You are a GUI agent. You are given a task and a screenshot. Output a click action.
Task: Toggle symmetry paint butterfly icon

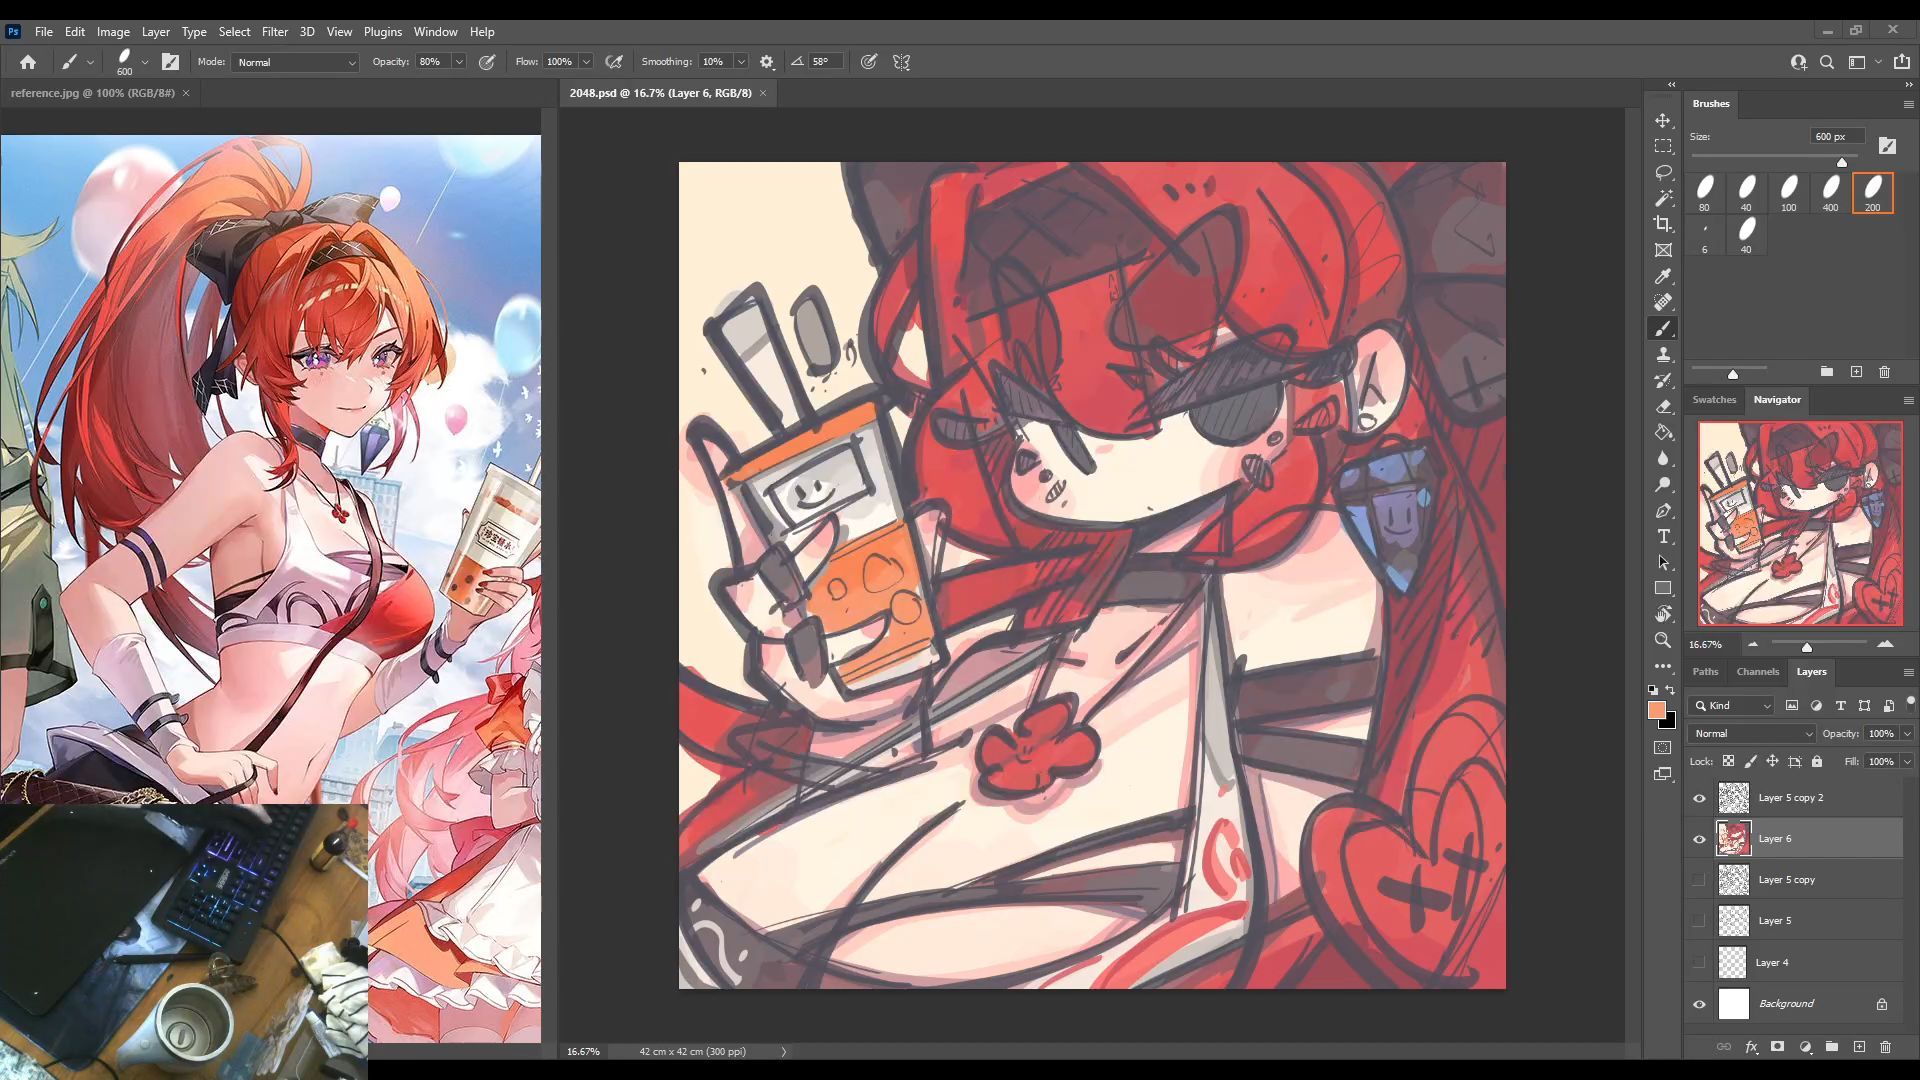(x=902, y=62)
